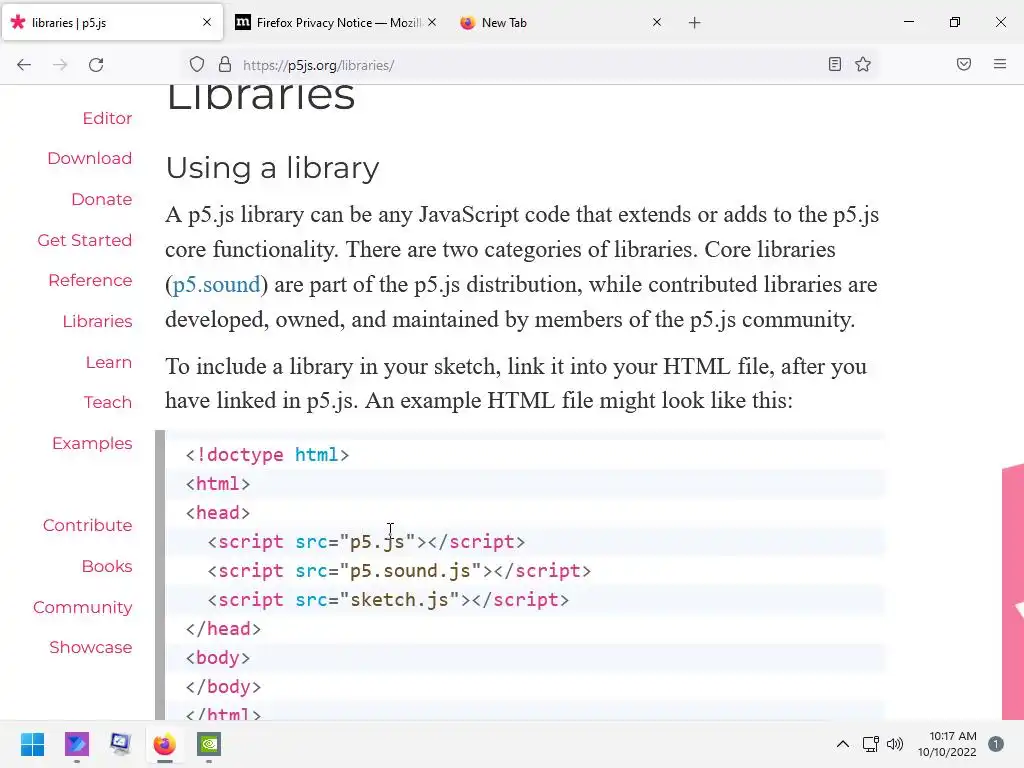1024x768 pixels.
Task: Click the forward navigation arrow
Action: pos(60,65)
